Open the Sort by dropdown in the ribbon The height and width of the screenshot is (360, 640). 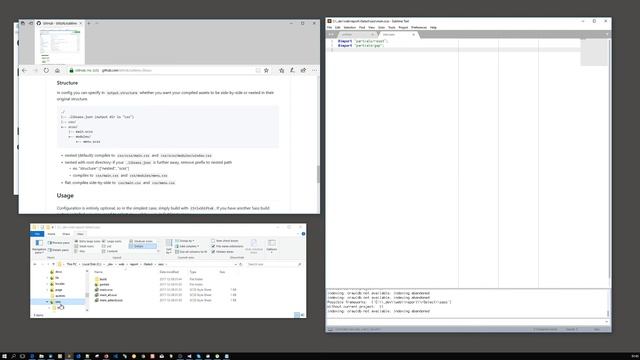click(169, 246)
